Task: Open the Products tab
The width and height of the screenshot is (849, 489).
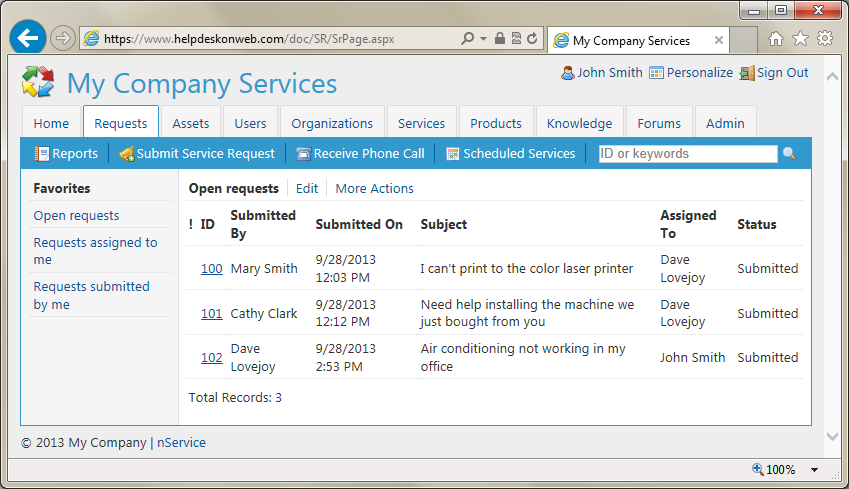Action: 495,123
